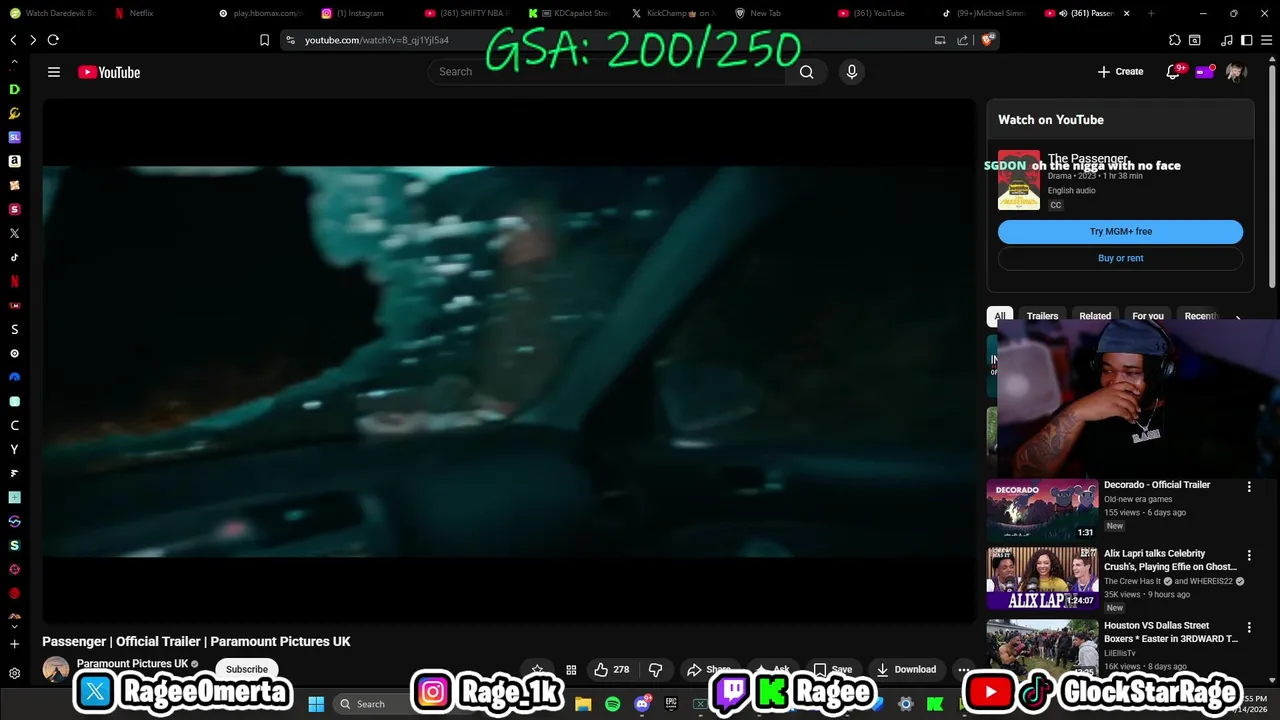
Task: Open the Alix Lapri video thumbnail
Action: pos(1042,578)
